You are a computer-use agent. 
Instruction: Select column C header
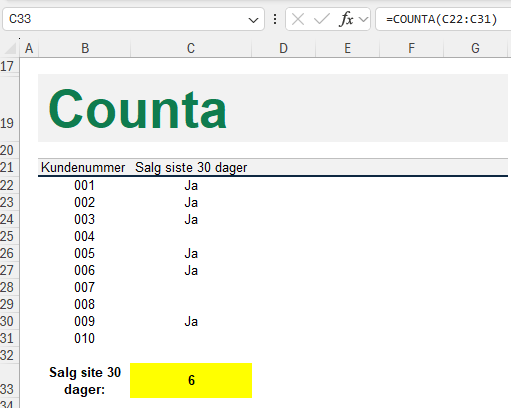point(191,49)
